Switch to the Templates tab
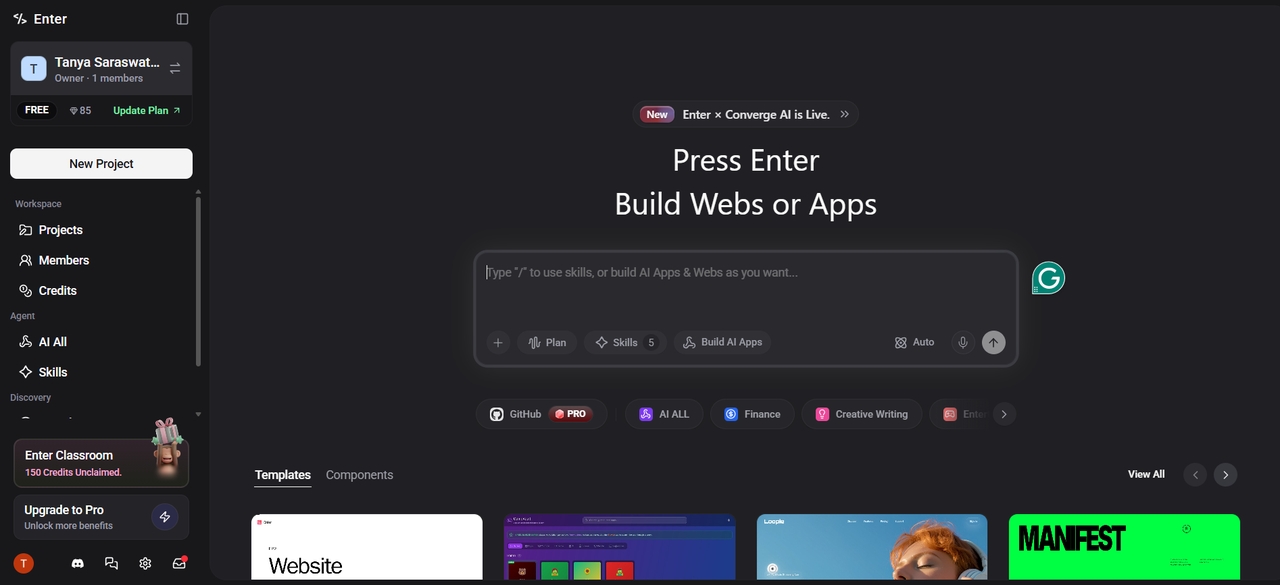Viewport: 1280px width, 585px height. pos(283,475)
